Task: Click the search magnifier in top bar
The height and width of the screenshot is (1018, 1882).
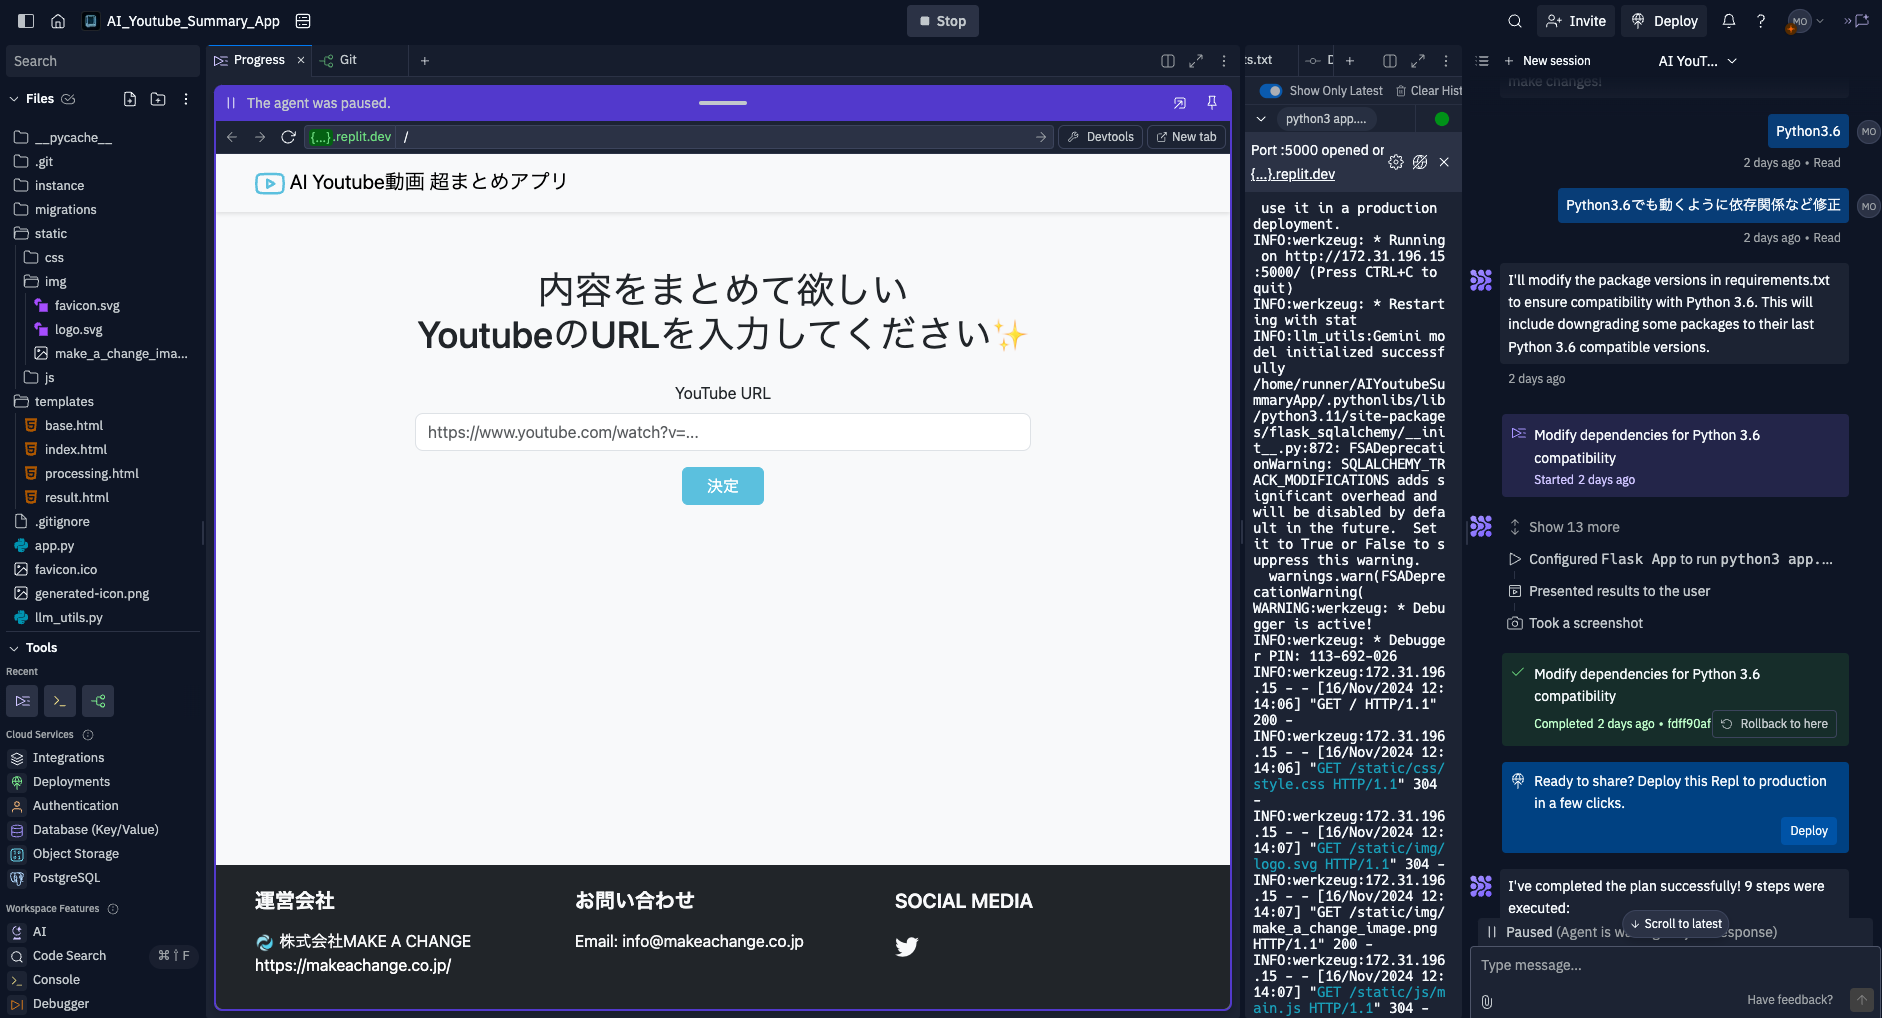Action: point(1515,21)
